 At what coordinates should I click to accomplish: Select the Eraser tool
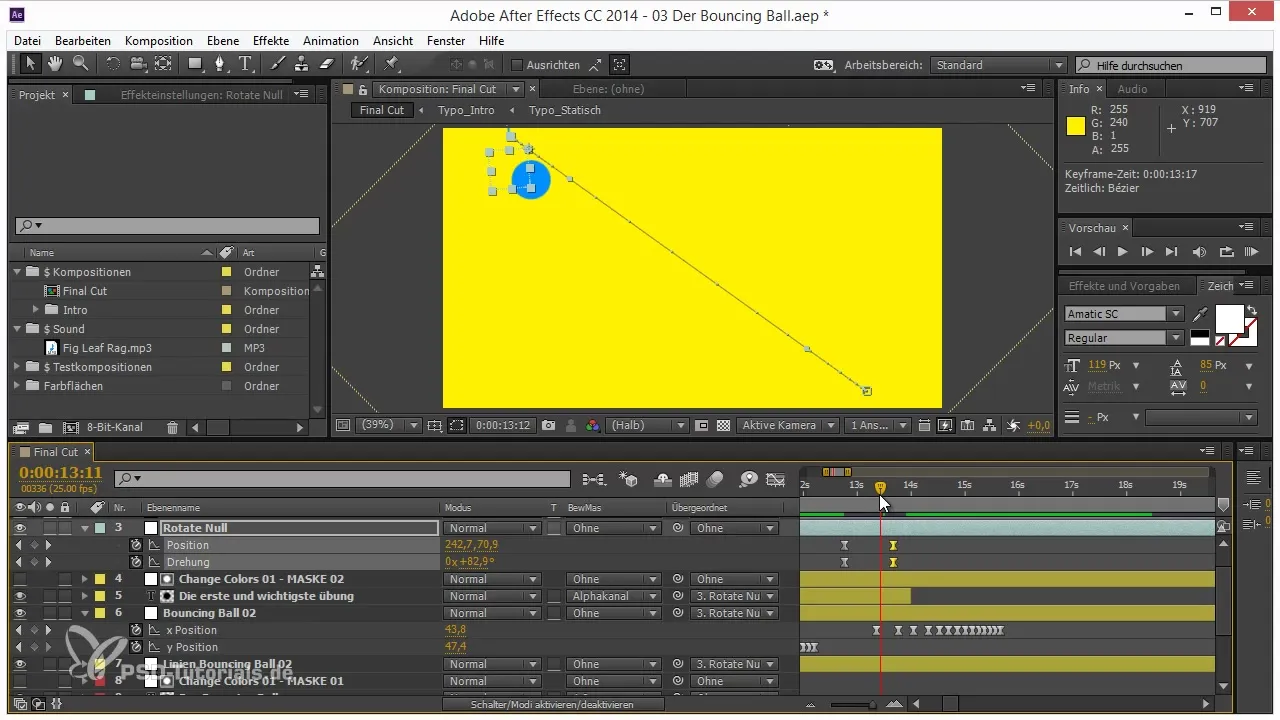[326, 64]
